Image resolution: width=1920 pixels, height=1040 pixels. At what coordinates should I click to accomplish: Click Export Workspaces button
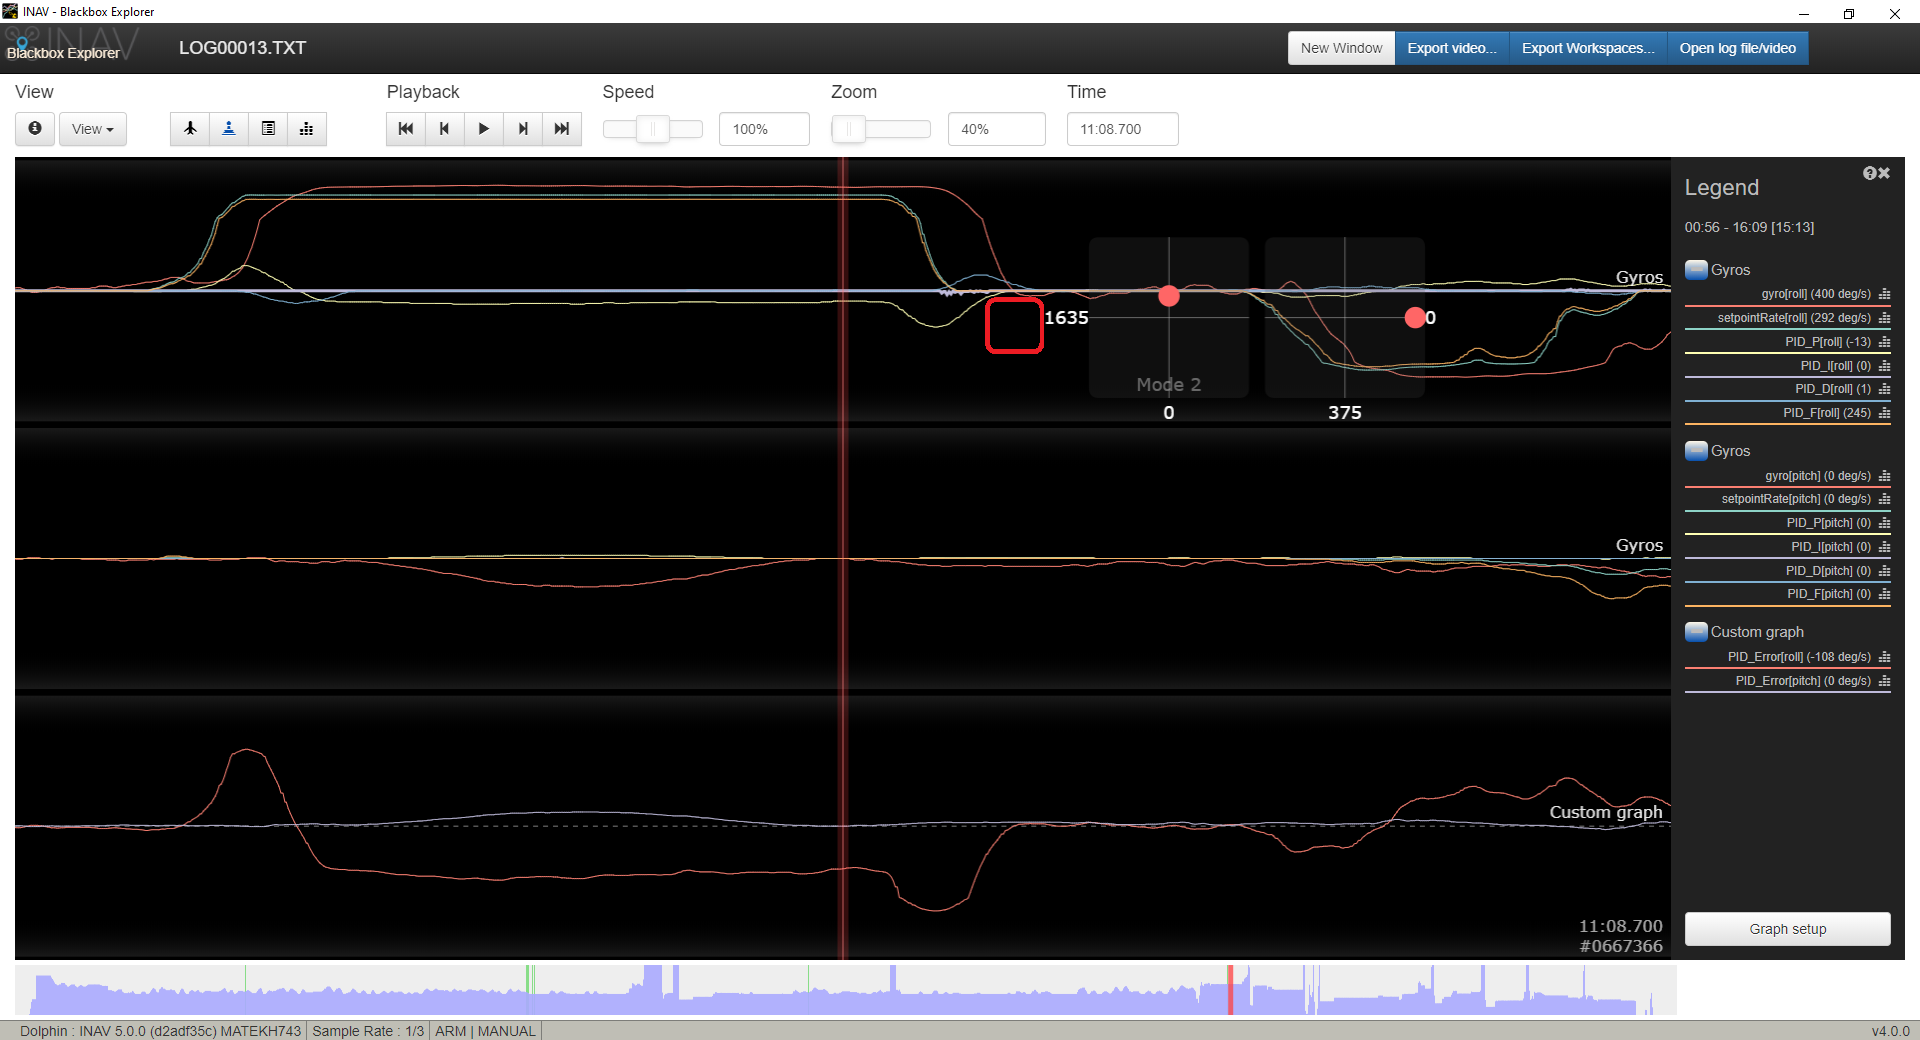[x=1588, y=48]
